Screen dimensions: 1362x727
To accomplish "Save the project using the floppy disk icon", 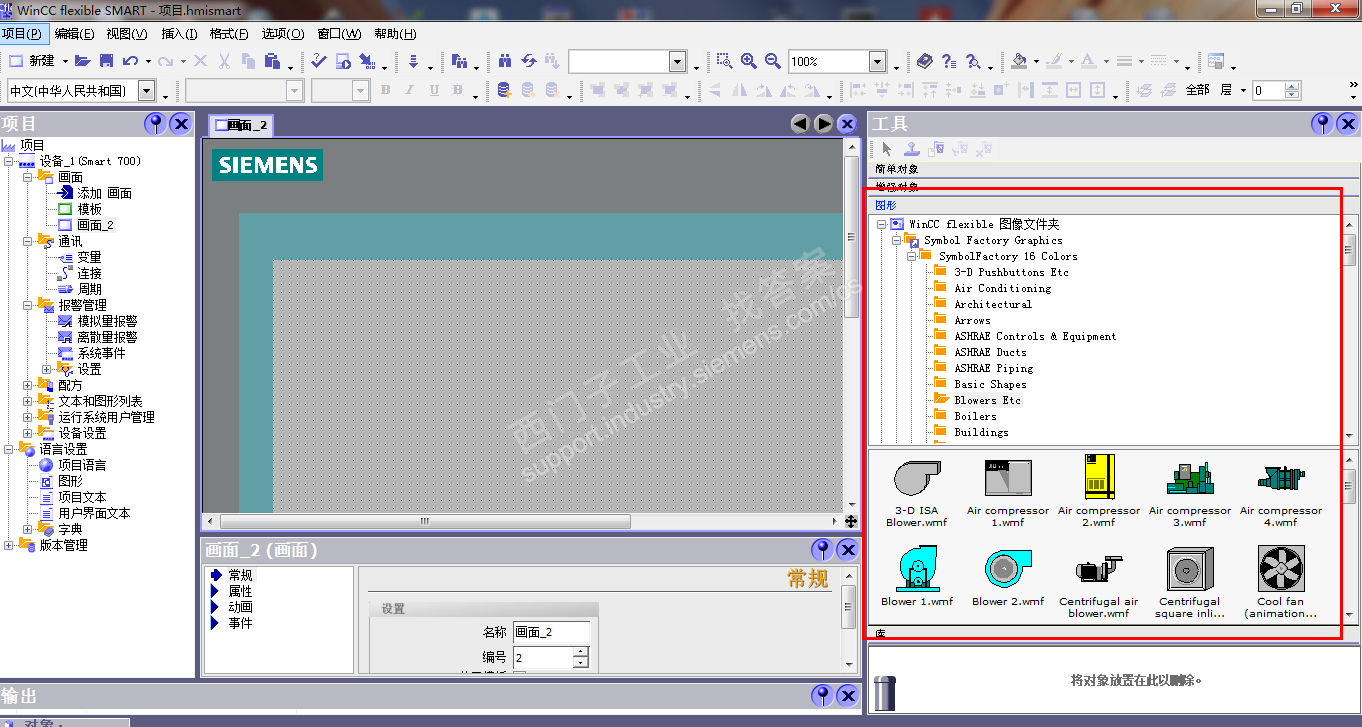I will [106, 61].
